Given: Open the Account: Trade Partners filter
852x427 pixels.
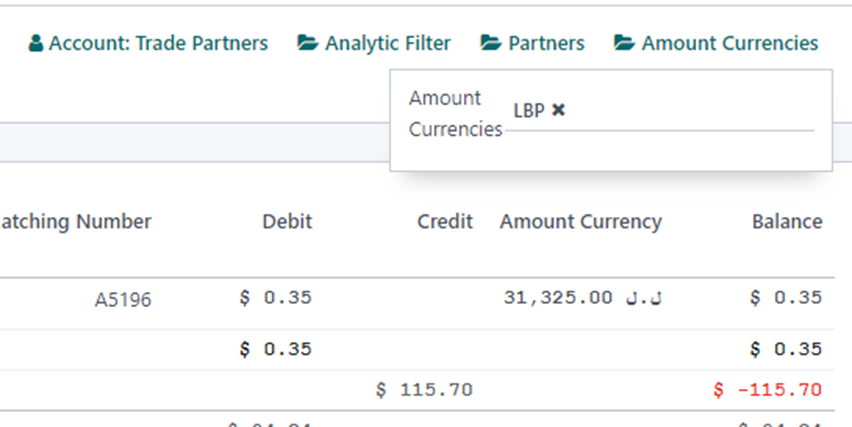Looking at the screenshot, I should [x=148, y=43].
